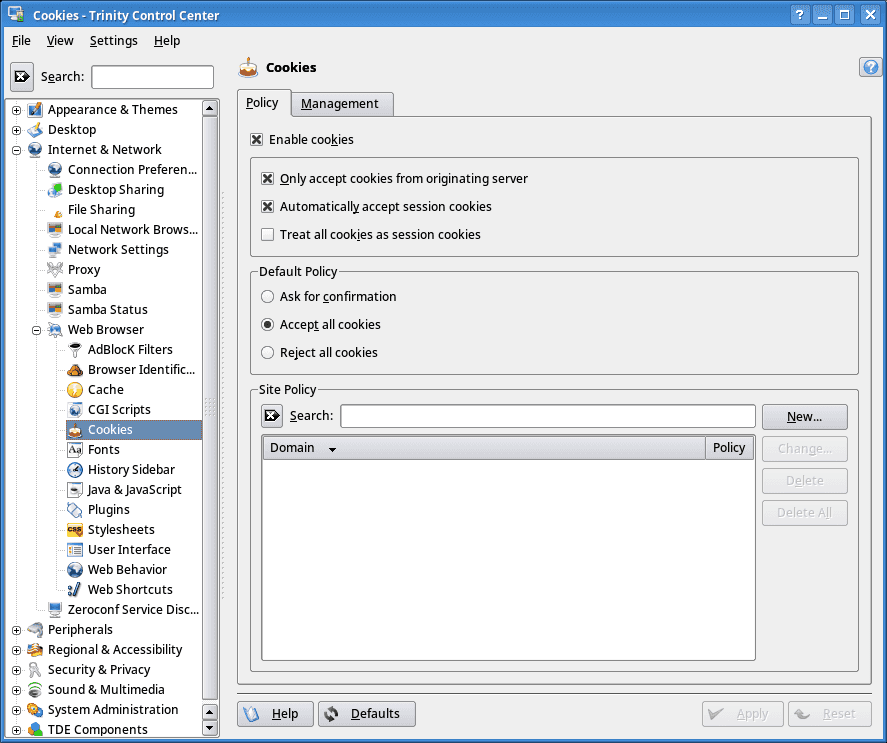Click the CGI Scripts icon
Viewport: 887px width, 743px height.
coord(75,410)
